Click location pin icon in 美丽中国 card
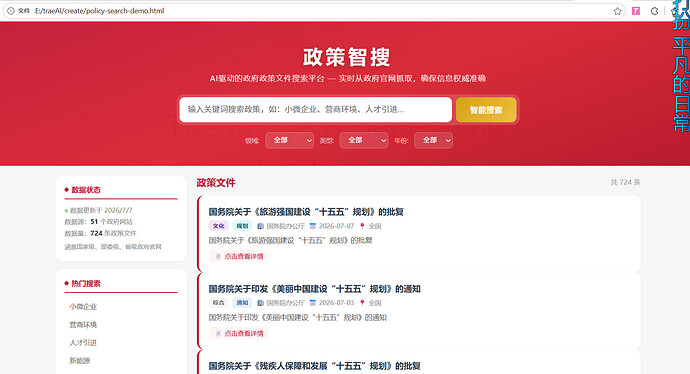690x374 pixels. coord(363,303)
